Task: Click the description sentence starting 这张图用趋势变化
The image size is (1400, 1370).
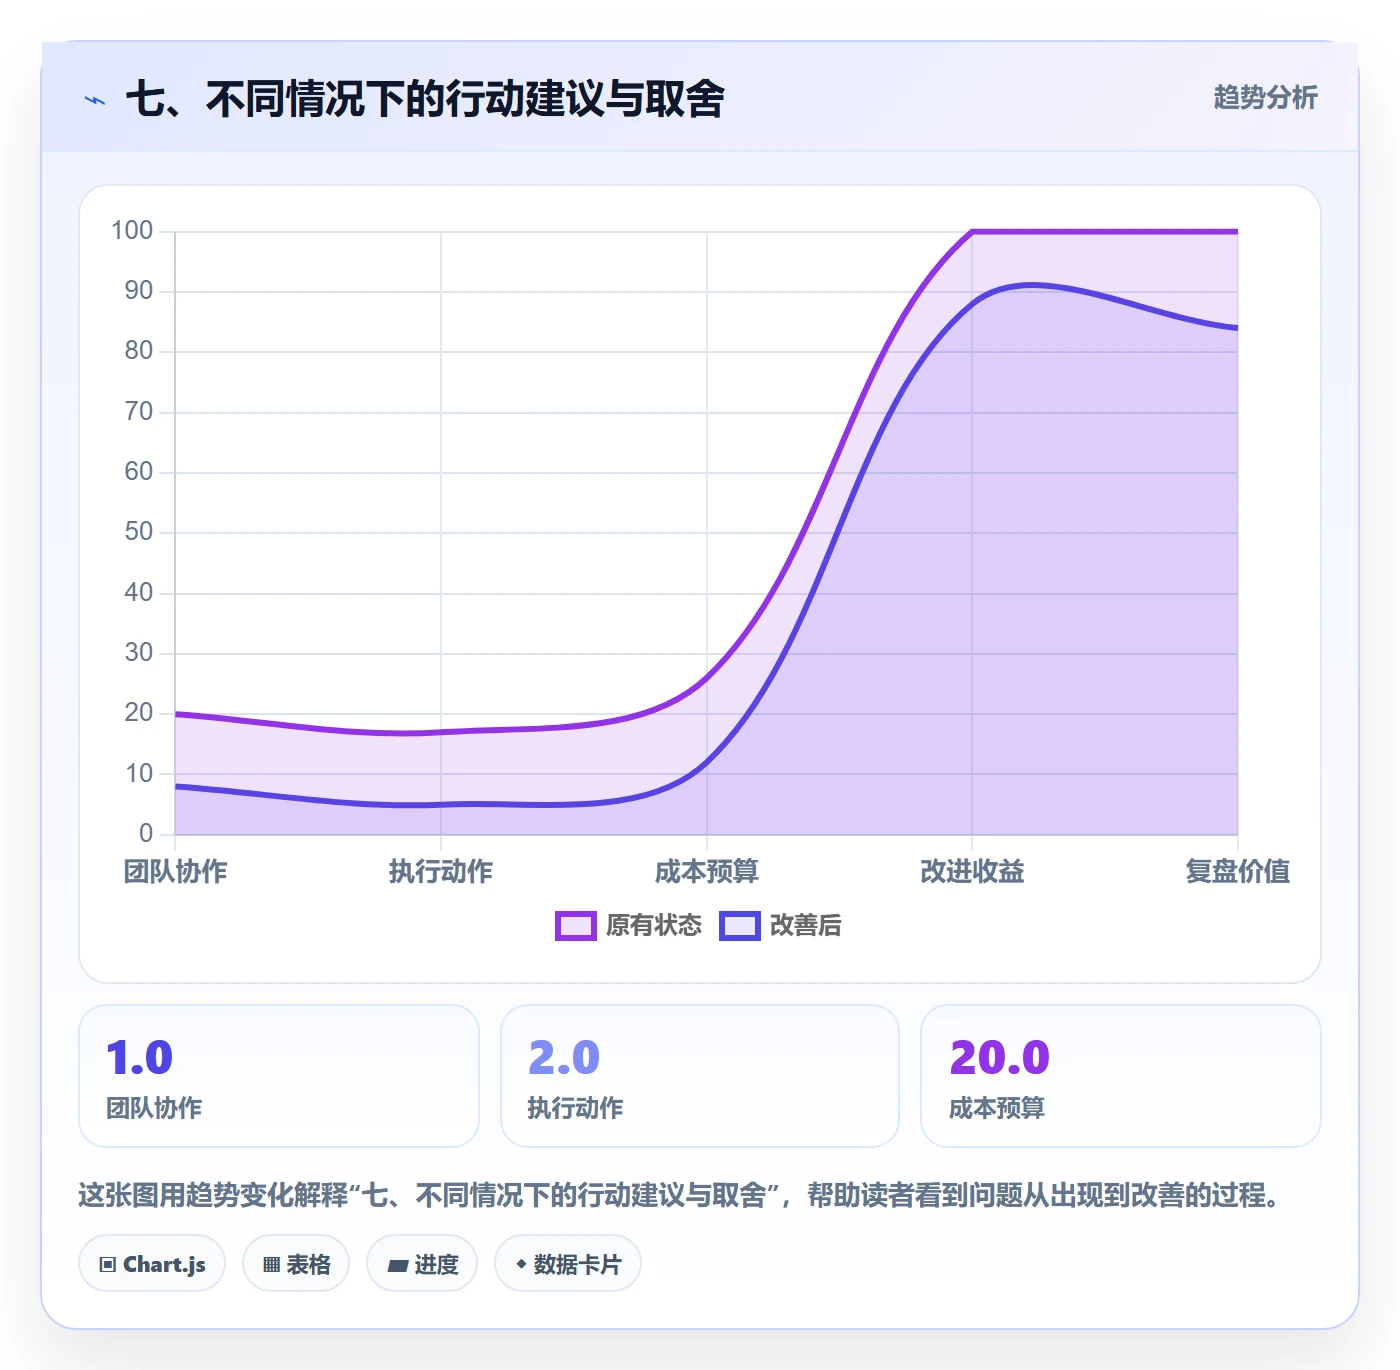Action: 682,1195
